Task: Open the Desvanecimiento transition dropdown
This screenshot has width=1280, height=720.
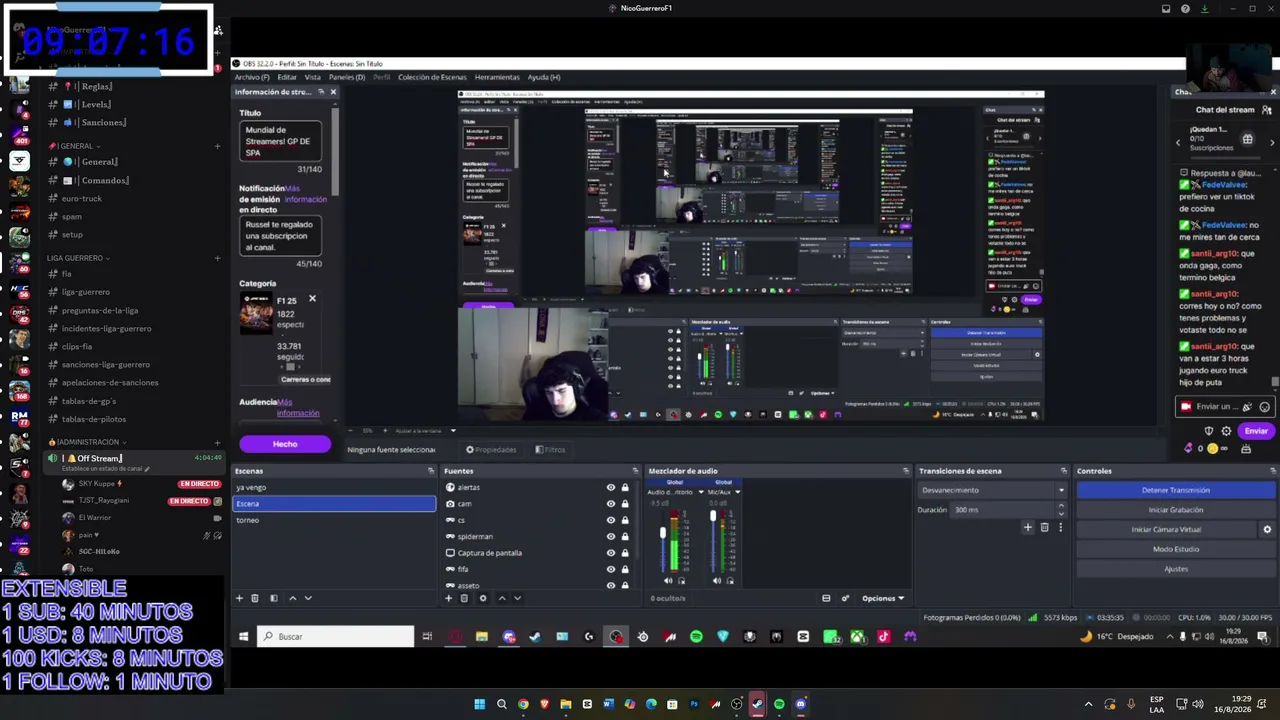Action: (993, 490)
